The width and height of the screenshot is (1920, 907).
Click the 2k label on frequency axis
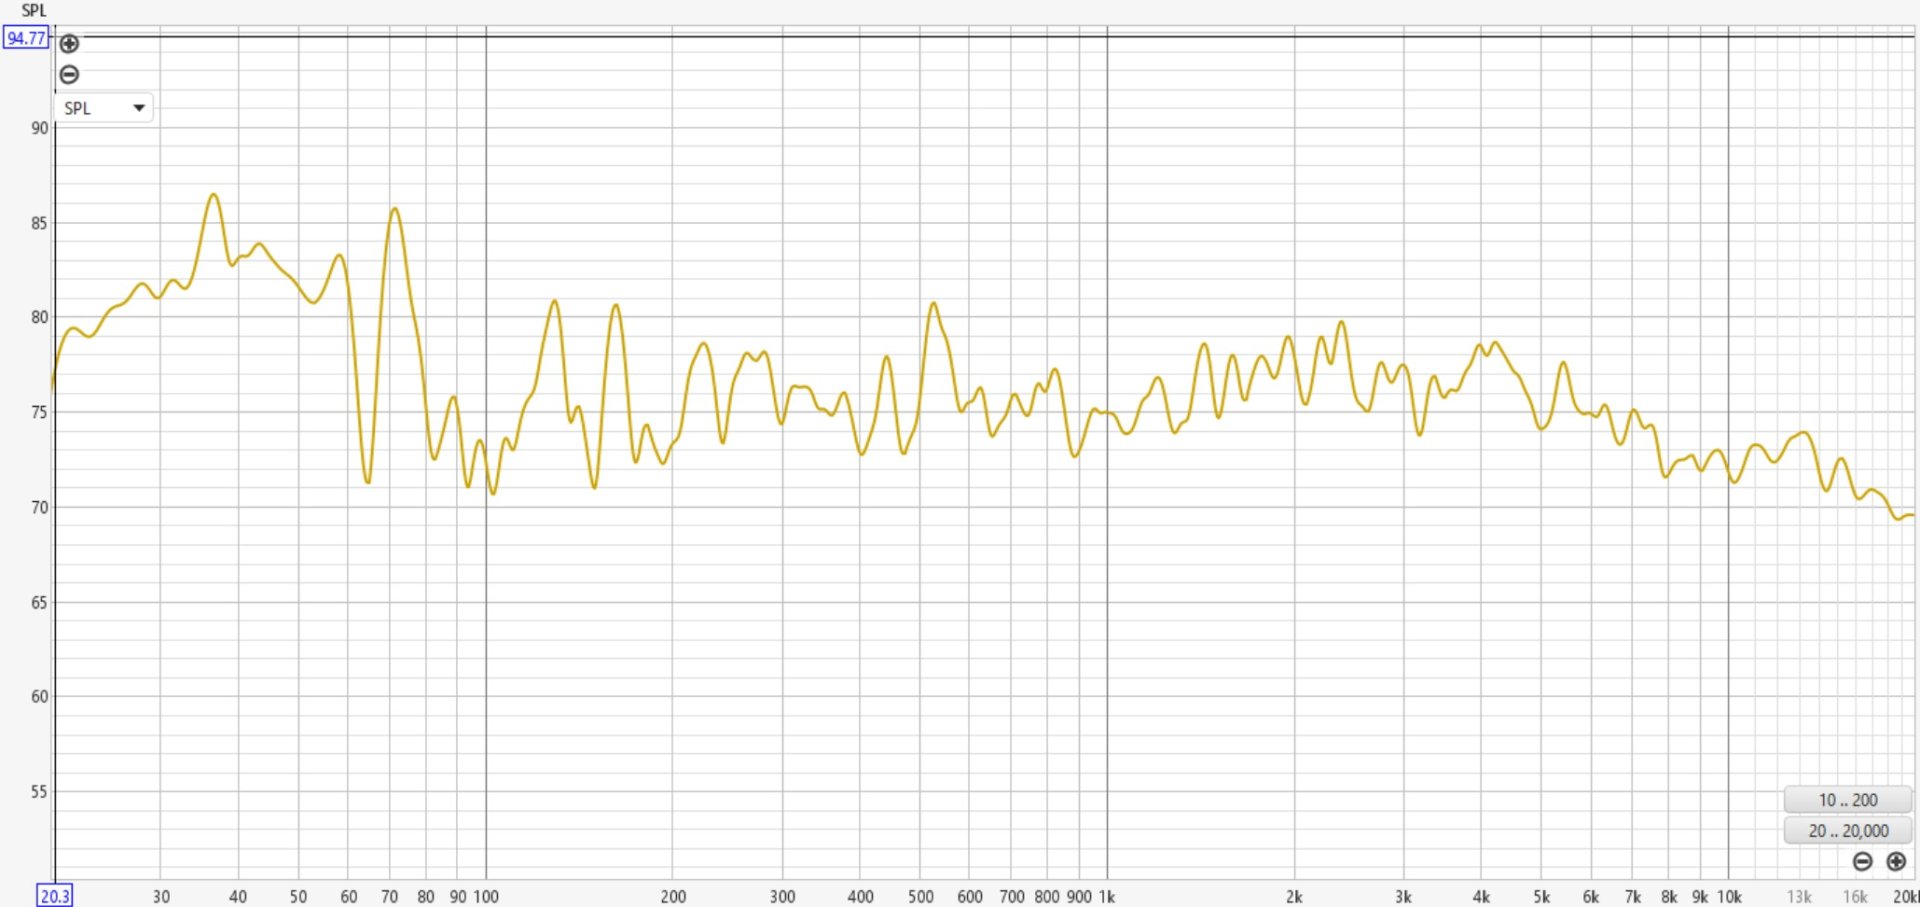point(1294,897)
